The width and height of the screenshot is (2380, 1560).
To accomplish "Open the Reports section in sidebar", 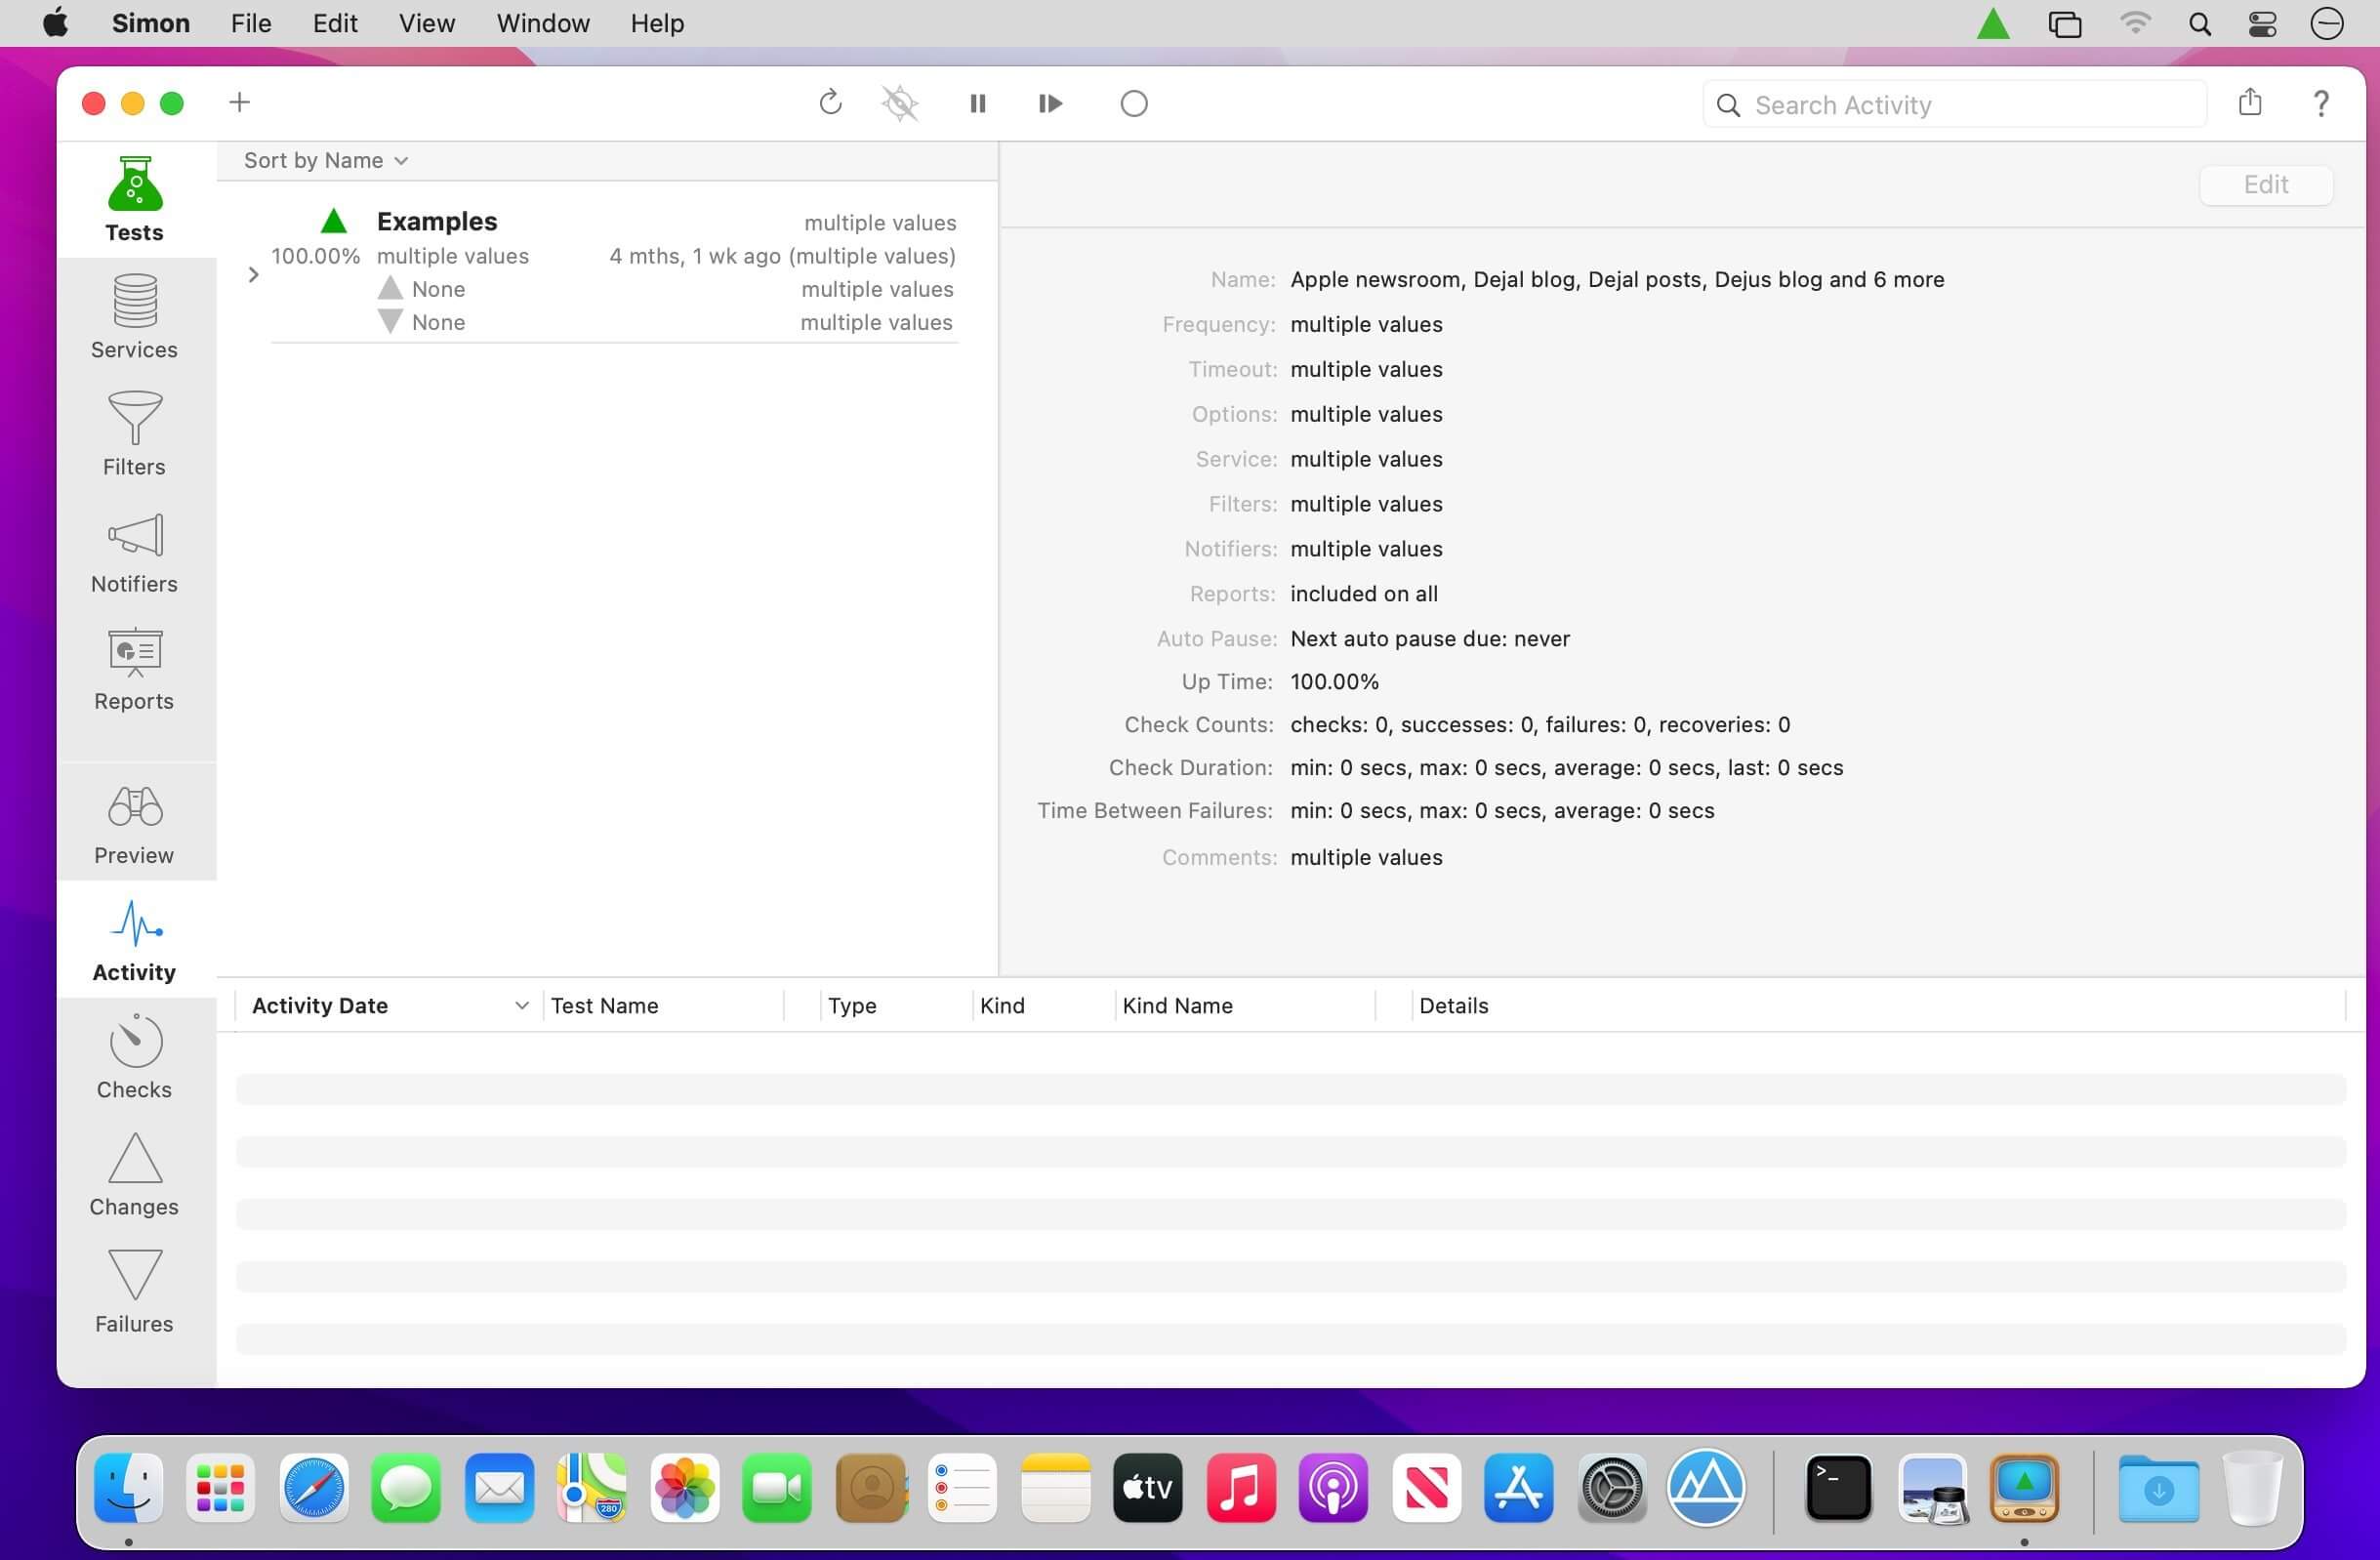I will [135, 667].
